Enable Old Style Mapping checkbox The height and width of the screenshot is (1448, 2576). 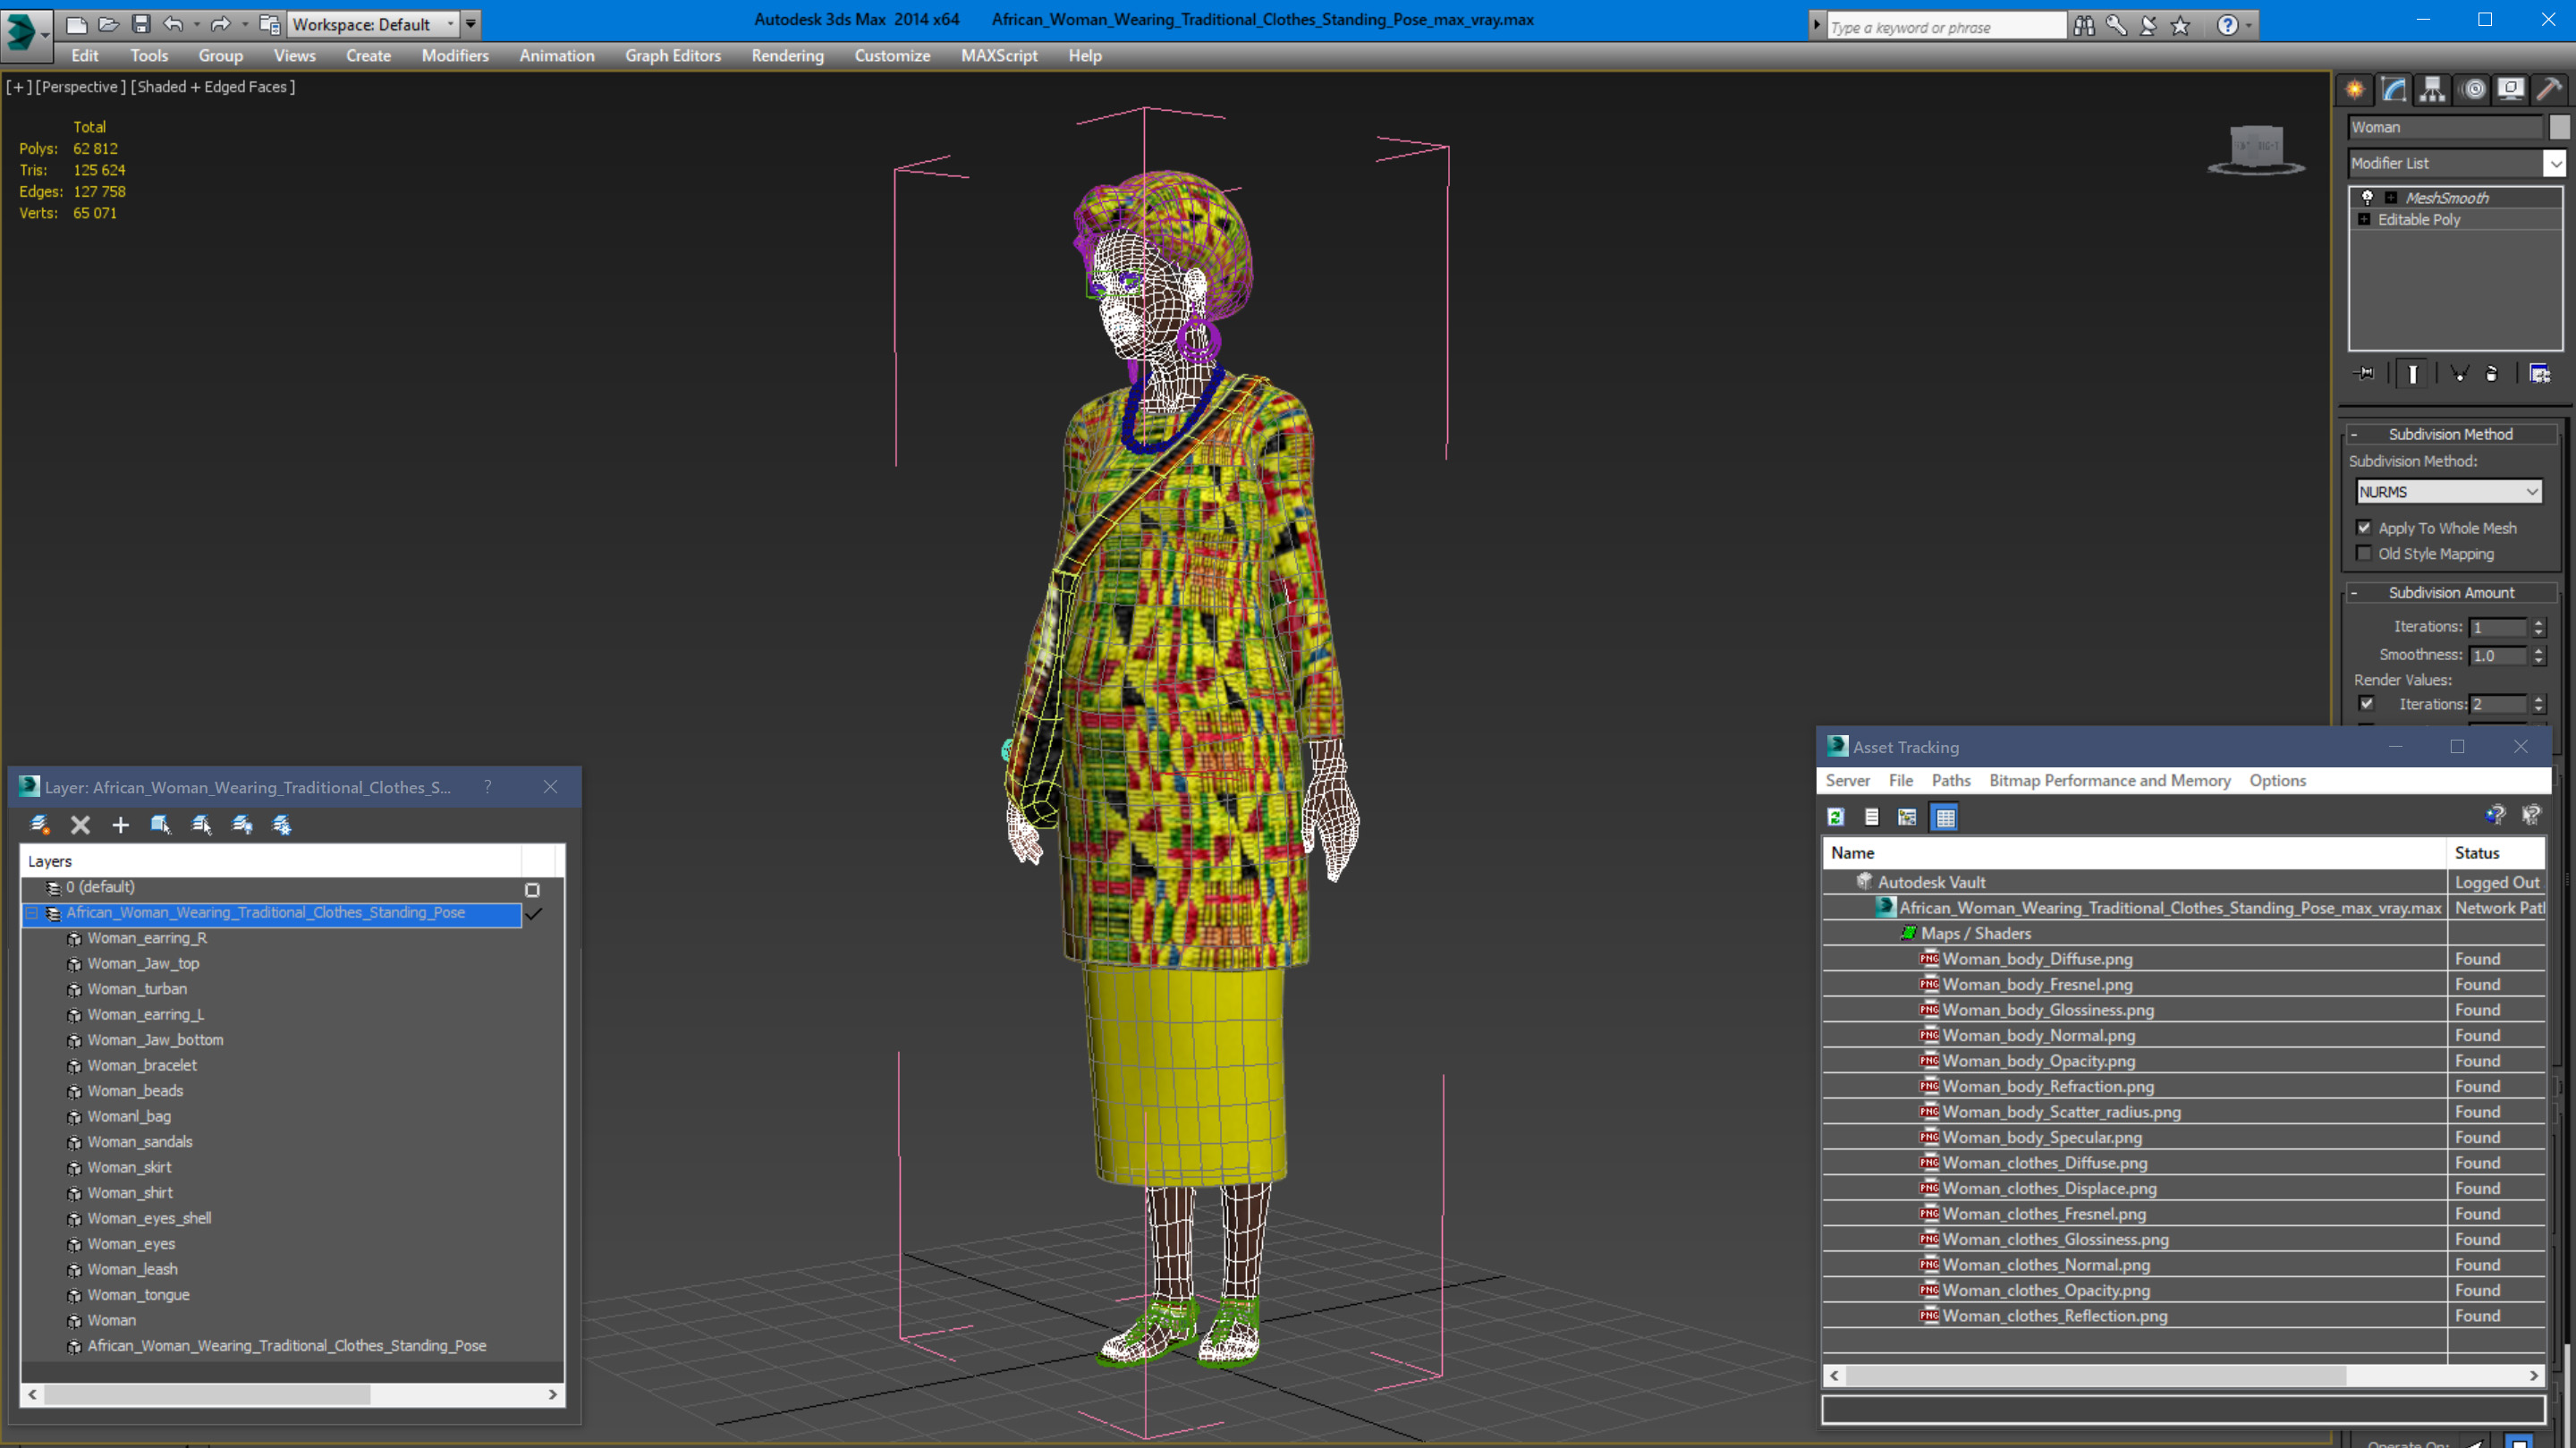coord(2365,554)
